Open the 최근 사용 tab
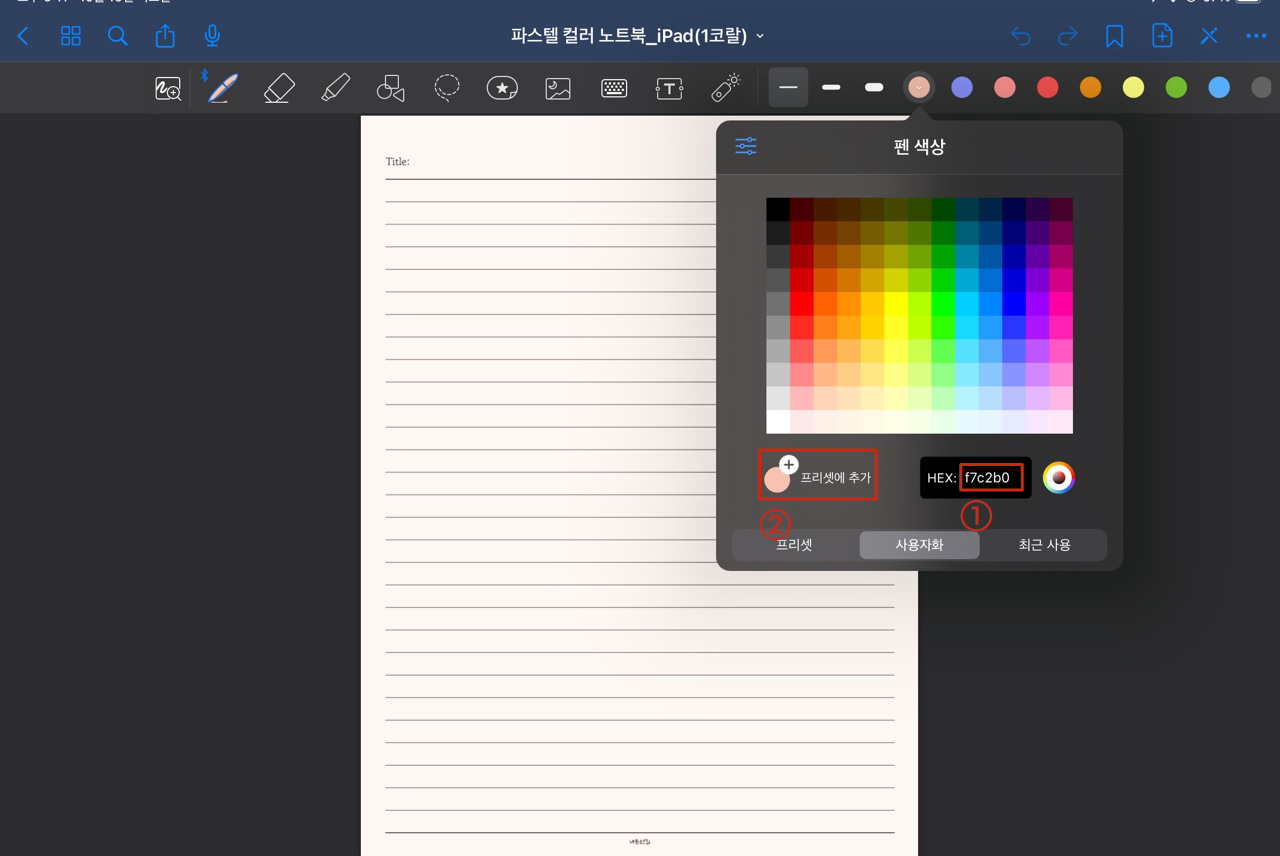 tap(1044, 545)
